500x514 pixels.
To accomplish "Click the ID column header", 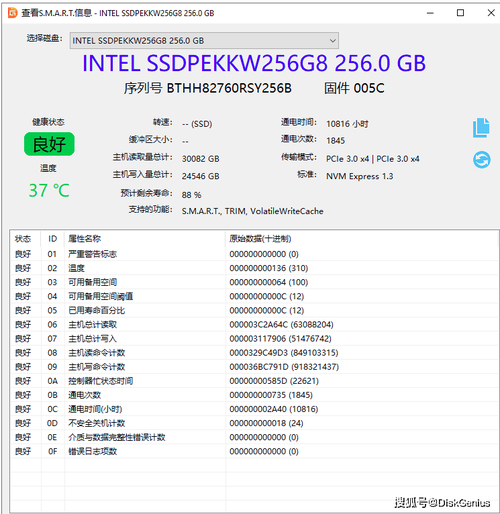I will point(52,239).
